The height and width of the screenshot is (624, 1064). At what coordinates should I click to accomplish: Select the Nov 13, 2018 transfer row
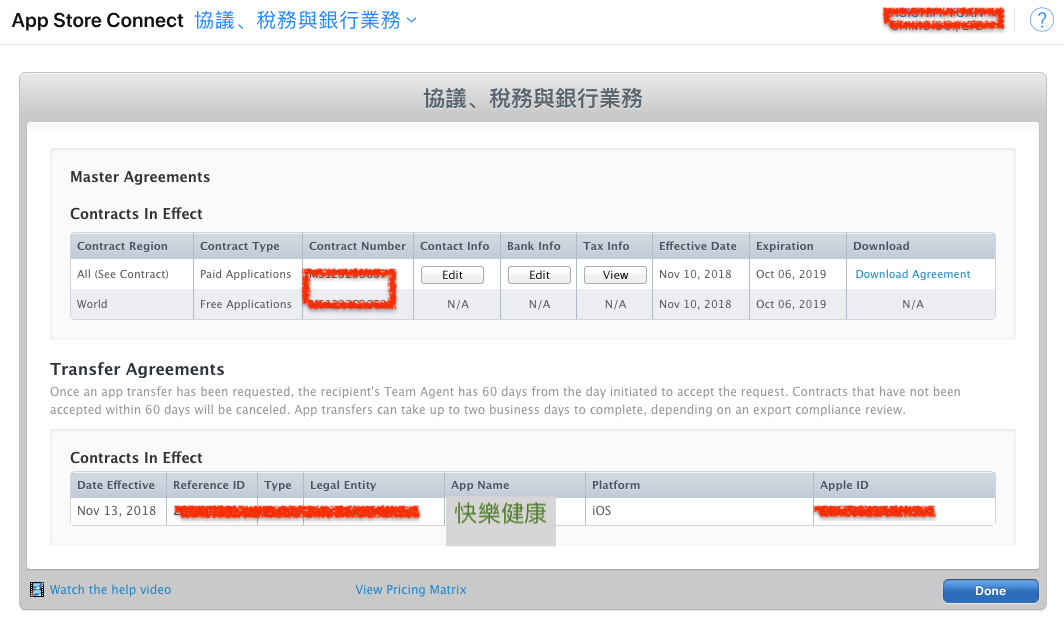(116, 511)
